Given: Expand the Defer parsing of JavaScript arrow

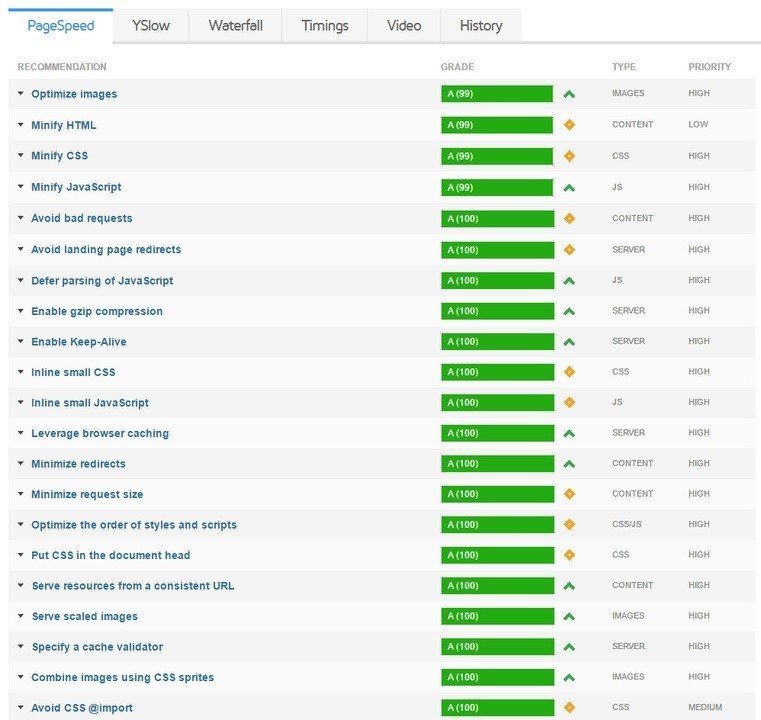Looking at the screenshot, I should (x=21, y=281).
